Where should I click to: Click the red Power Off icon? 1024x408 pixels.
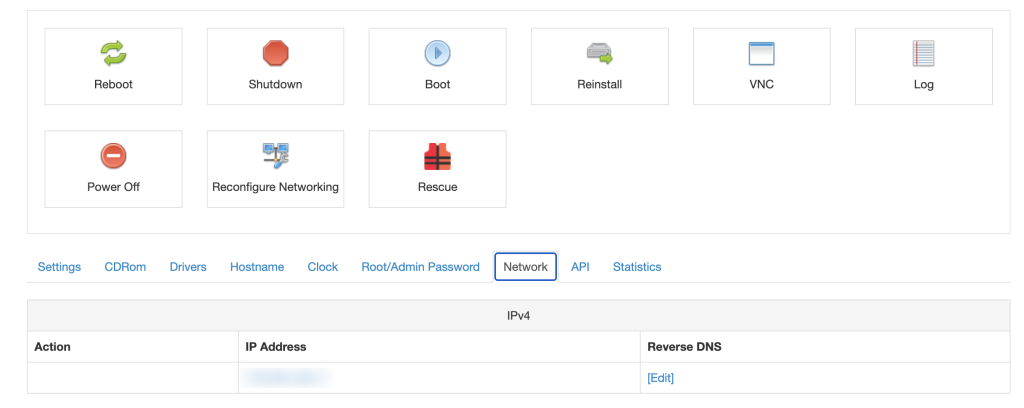[x=113, y=156]
